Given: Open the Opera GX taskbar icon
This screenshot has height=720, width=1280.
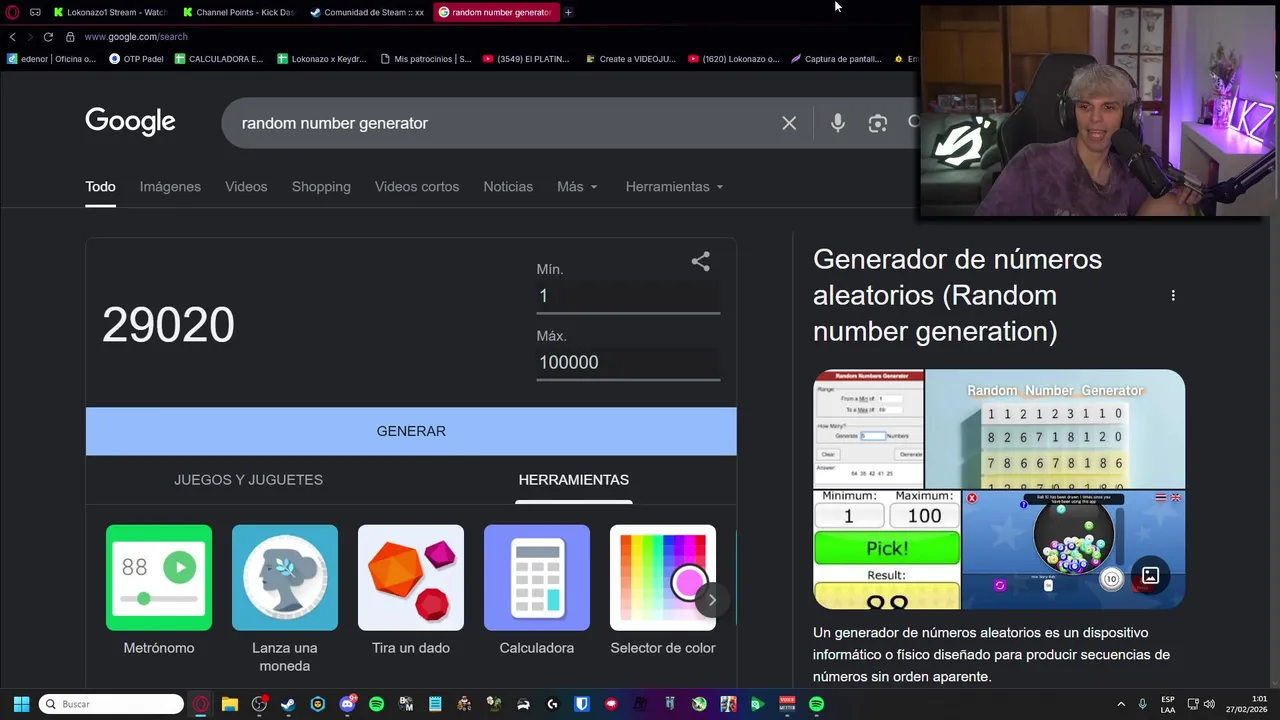Looking at the screenshot, I should (200, 704).
